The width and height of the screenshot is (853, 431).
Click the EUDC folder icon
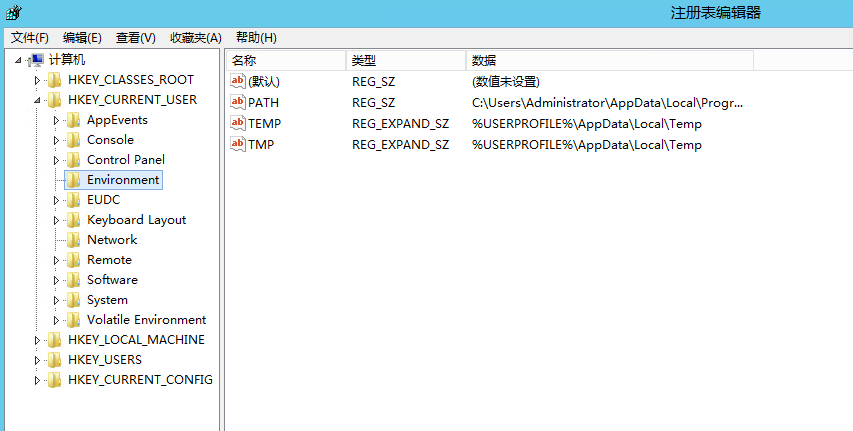coord(73,200)
